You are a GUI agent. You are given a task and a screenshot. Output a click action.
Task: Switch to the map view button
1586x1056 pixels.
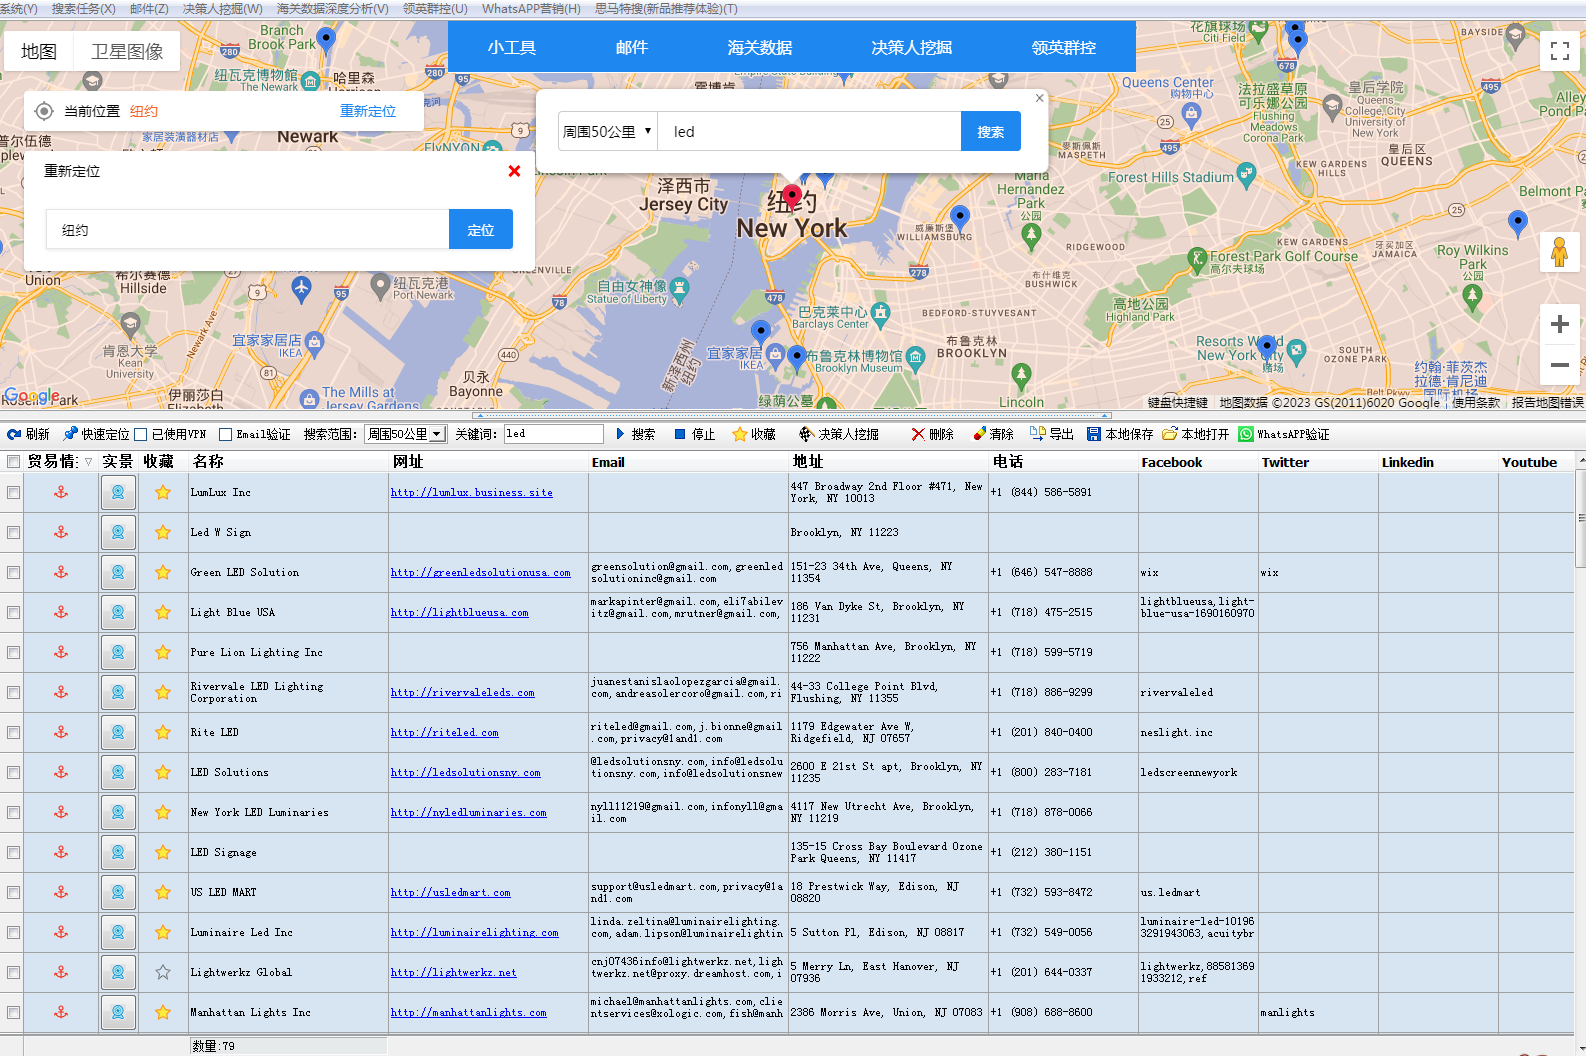click(x=39, y=51)
